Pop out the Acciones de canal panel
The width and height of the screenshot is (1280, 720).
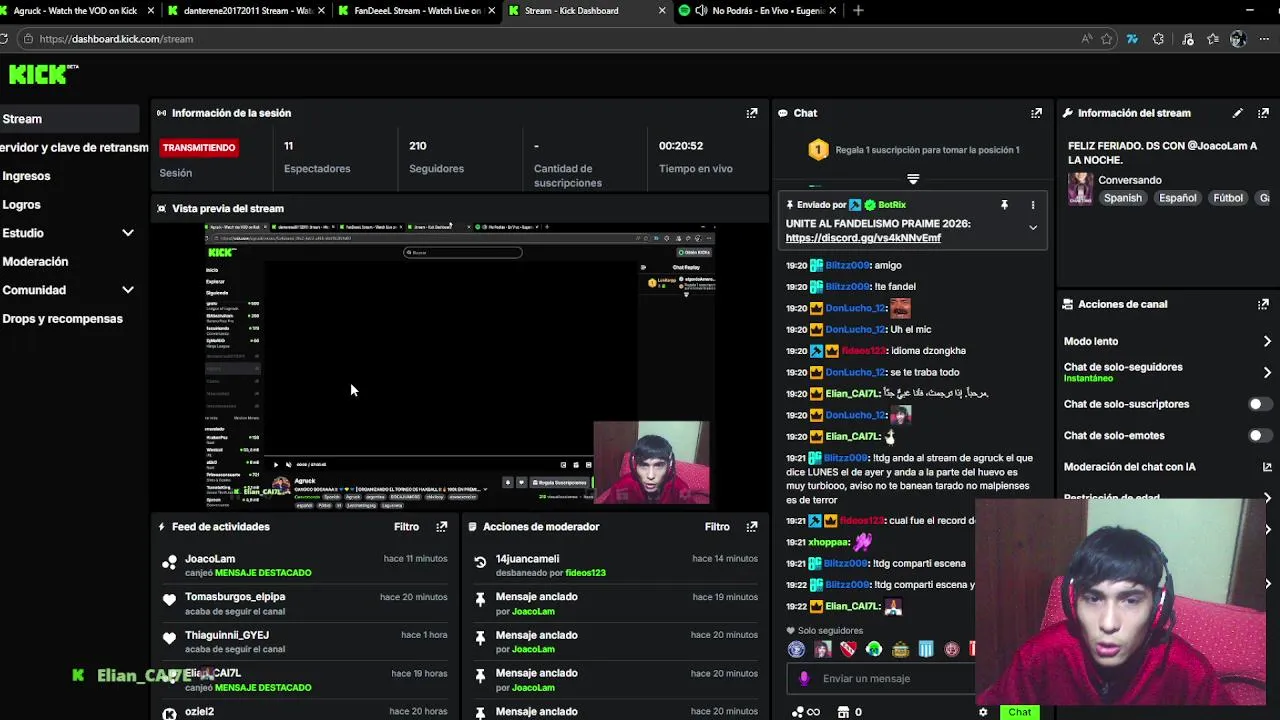[x=1264, y=304]
